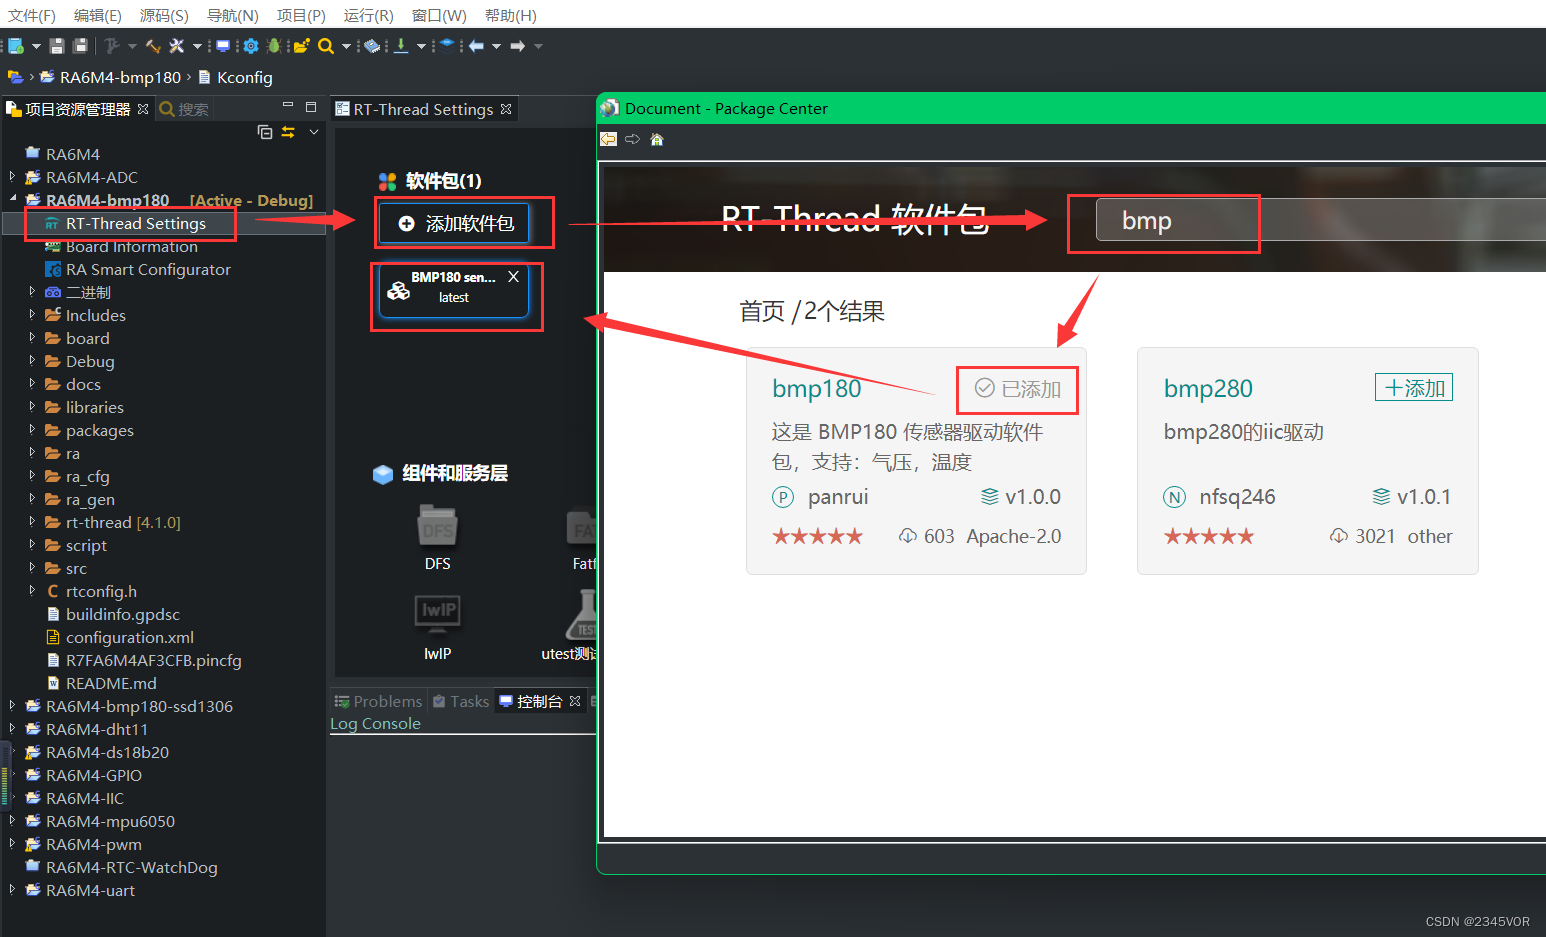Switch to the Problems tab

click(378, 701)
